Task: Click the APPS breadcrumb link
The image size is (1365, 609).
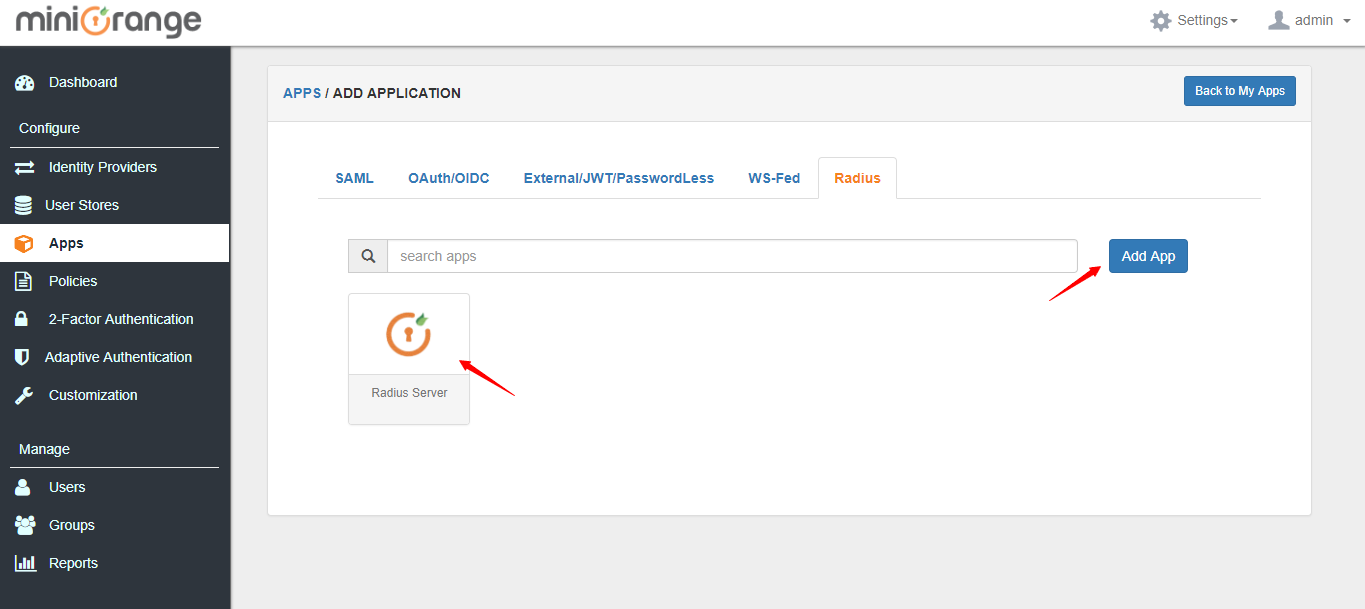Action: 302,93
